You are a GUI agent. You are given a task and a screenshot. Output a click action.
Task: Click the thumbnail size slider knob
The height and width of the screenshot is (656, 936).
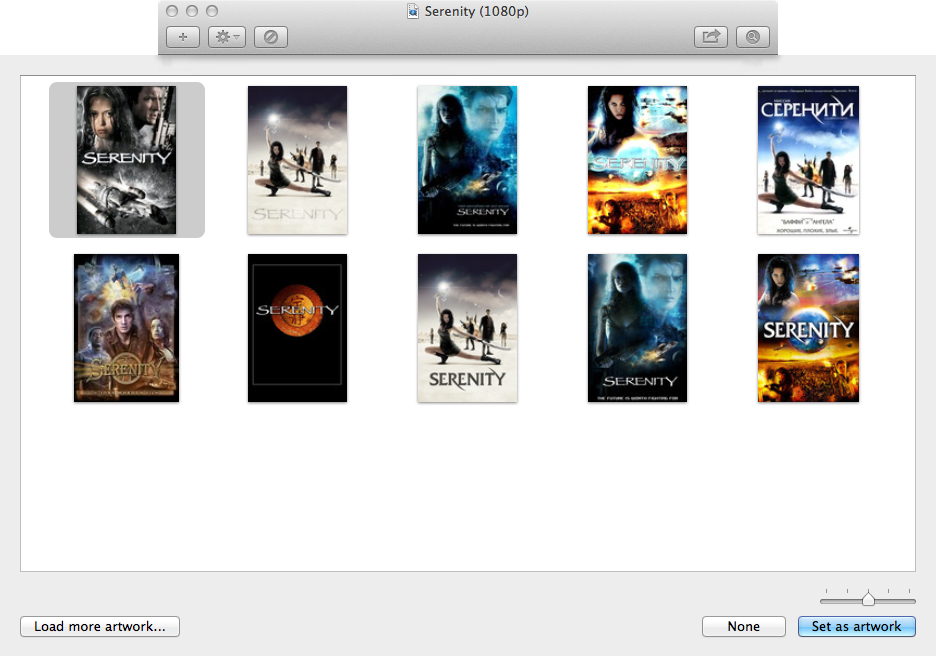tap(869, 598)
